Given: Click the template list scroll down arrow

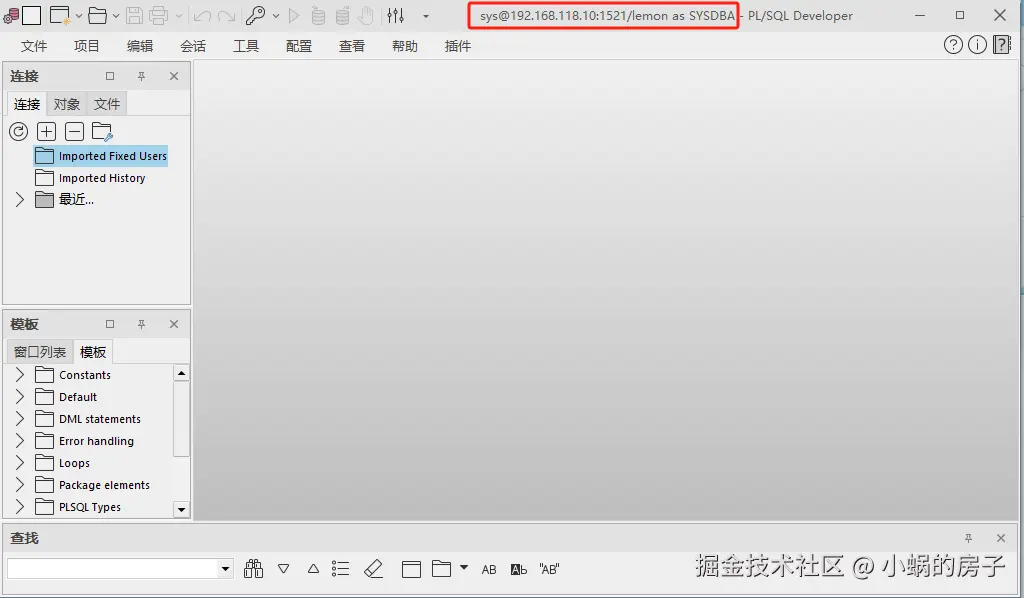Looking at the screenshot, I should tap(182, 509).
